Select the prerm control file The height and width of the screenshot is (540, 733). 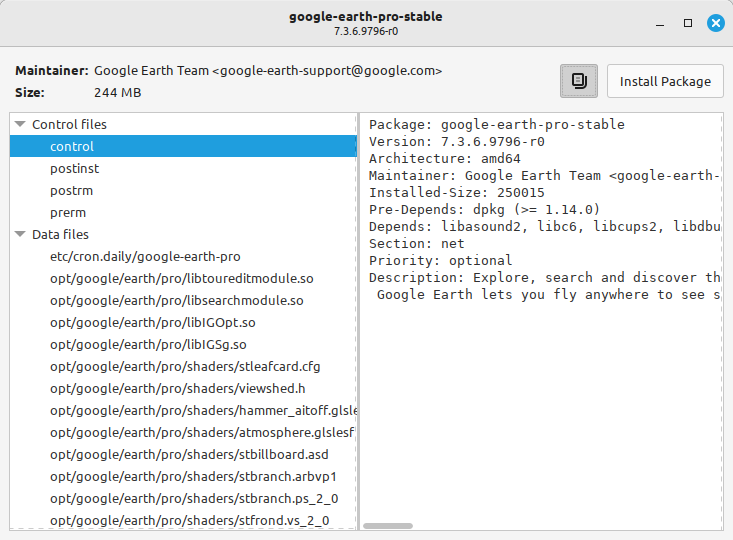(183, 212)
